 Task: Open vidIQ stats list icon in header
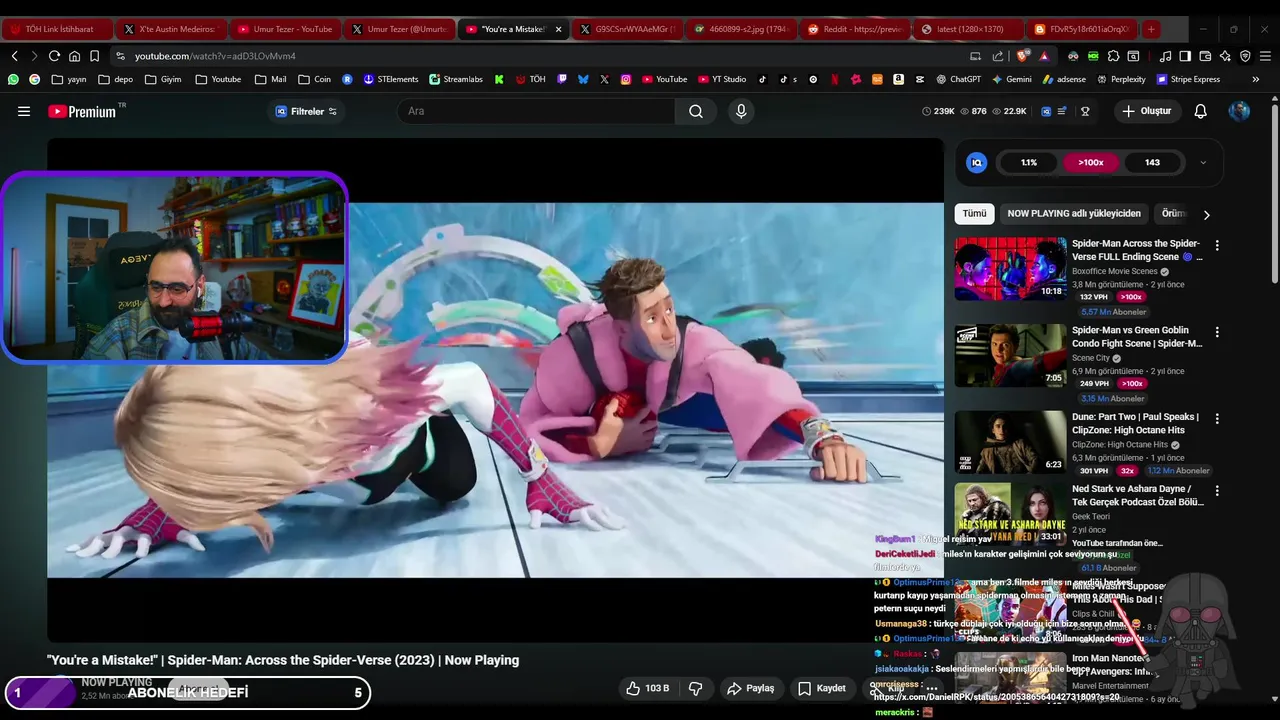[x=1062, y=111]
